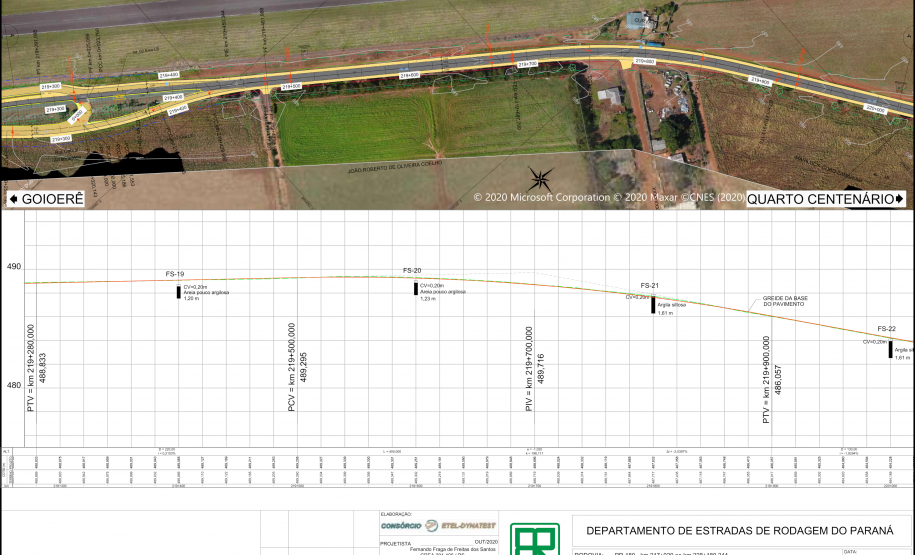The image size is (915, 555).
Task: Click the PIV = km 219+700,000 annotation
Action: pyautogui.click(x=529, y=369)
